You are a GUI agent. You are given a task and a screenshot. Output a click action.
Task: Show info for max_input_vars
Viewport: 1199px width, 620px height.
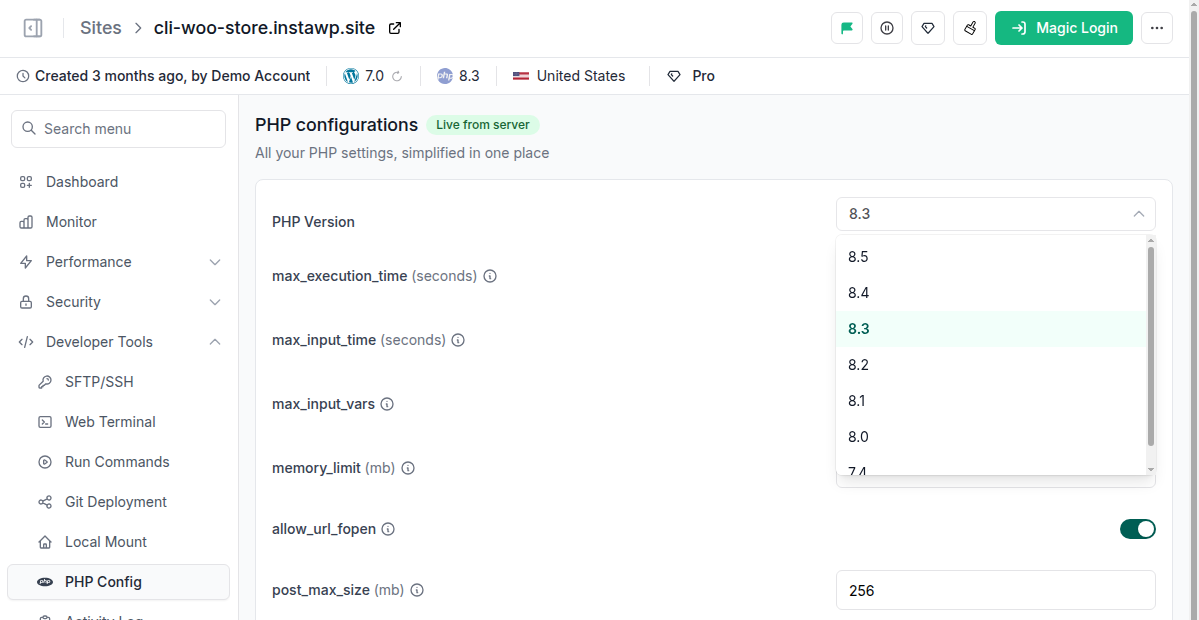pos(387,404)
